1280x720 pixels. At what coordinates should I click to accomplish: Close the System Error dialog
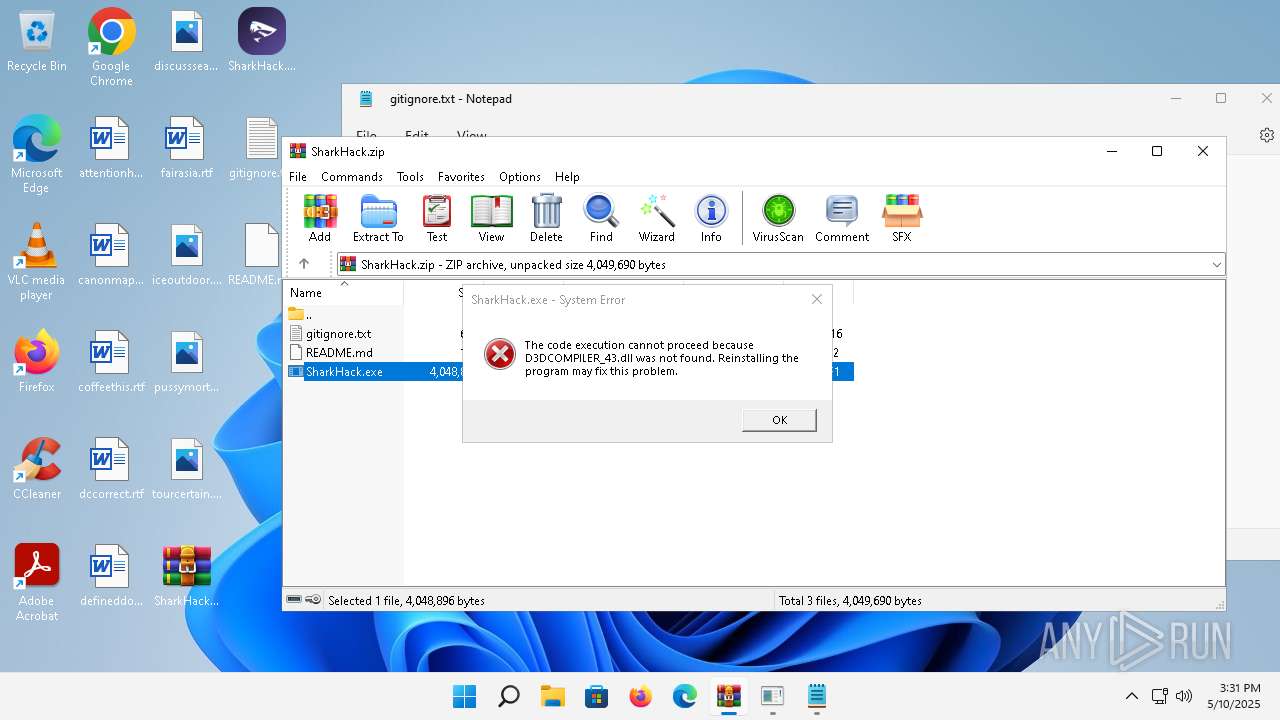click(x=817, y=299)
